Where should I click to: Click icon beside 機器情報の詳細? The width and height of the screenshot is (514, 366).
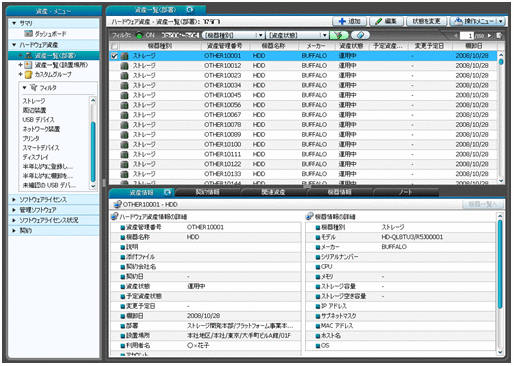[x=309, y=217]
